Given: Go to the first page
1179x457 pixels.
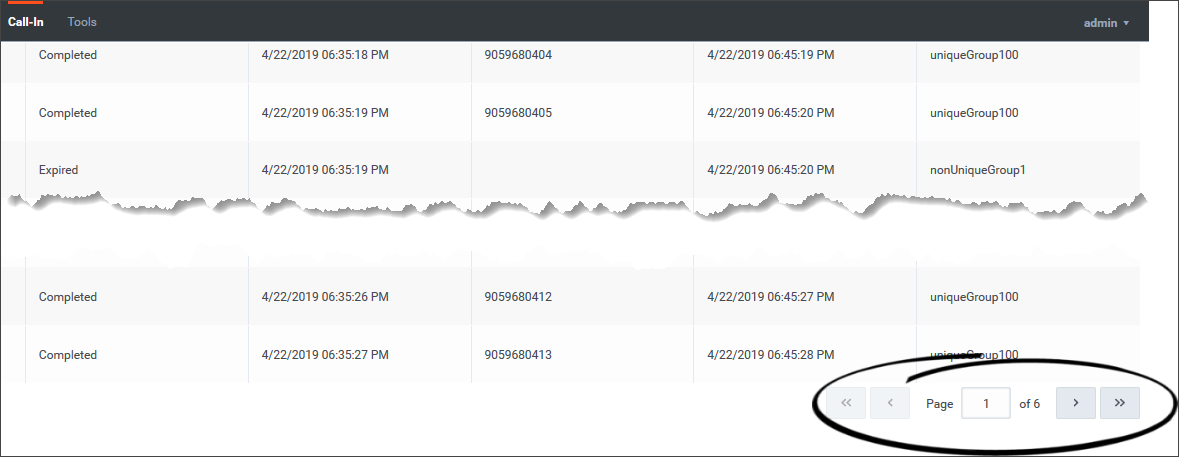Looking at the screenshot, I should click(x=846, y=403).
